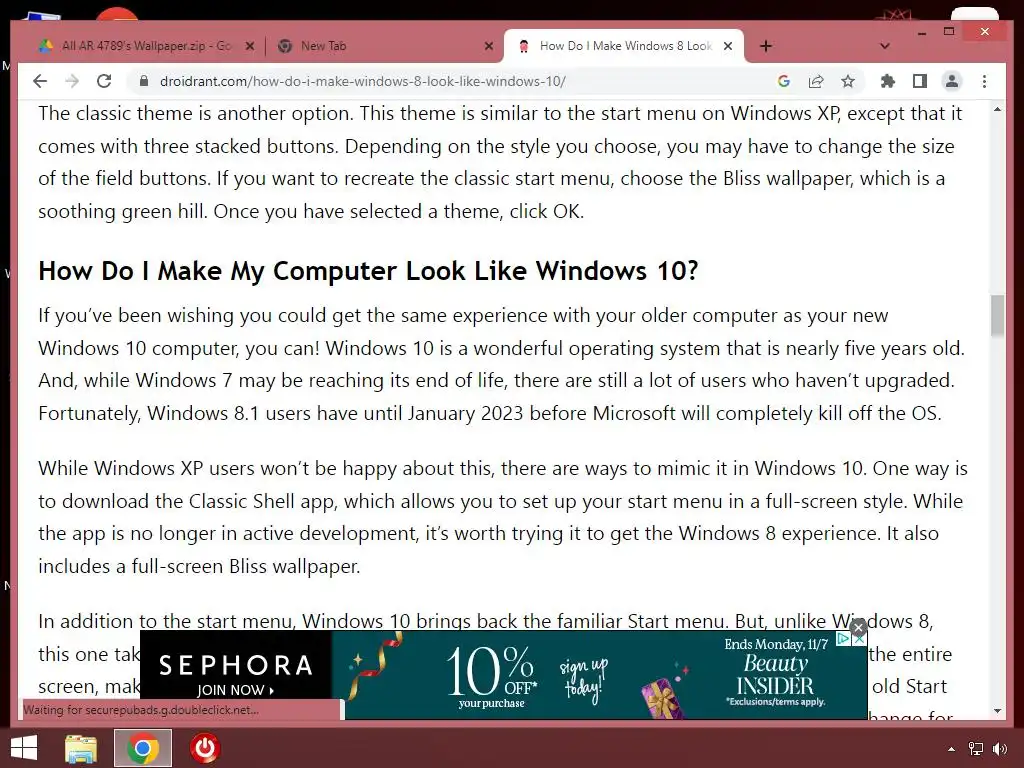This screenshot has width=1024, height=768.
Task: Click Sephora JOIN NOW in ad
Action: [236, 690]
